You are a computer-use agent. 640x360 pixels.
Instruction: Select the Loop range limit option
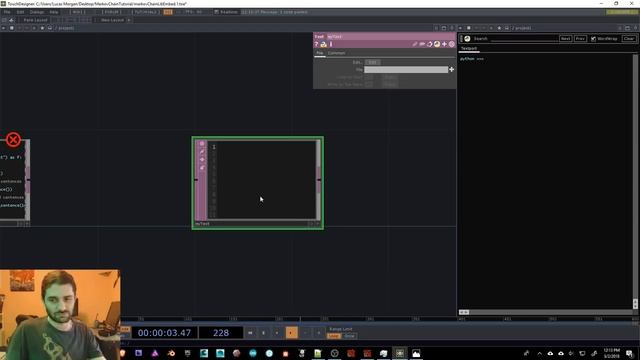(x=333, y=336)
